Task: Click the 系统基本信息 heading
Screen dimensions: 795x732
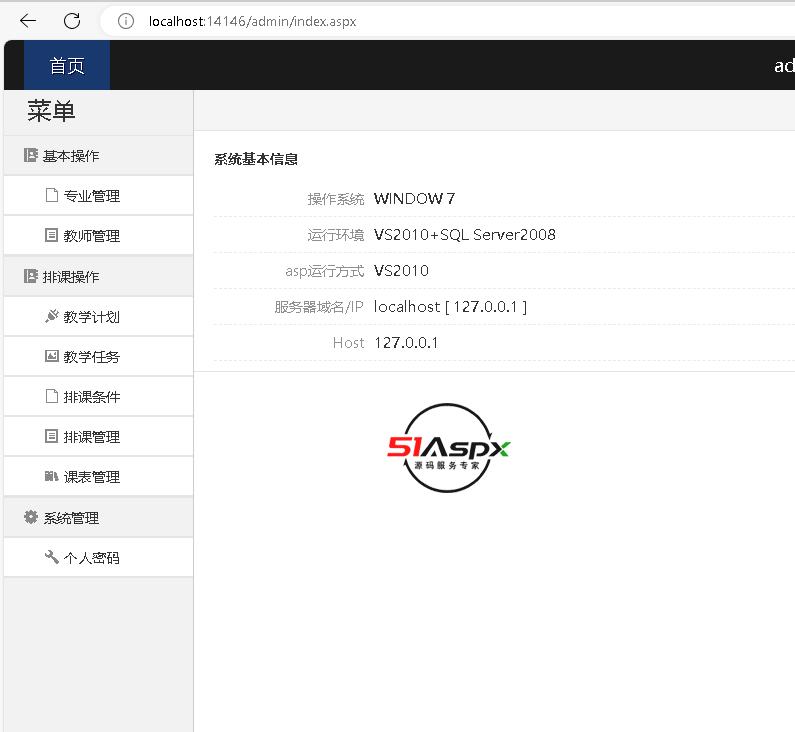Action: pyautogui.click(x=256, y=159)
